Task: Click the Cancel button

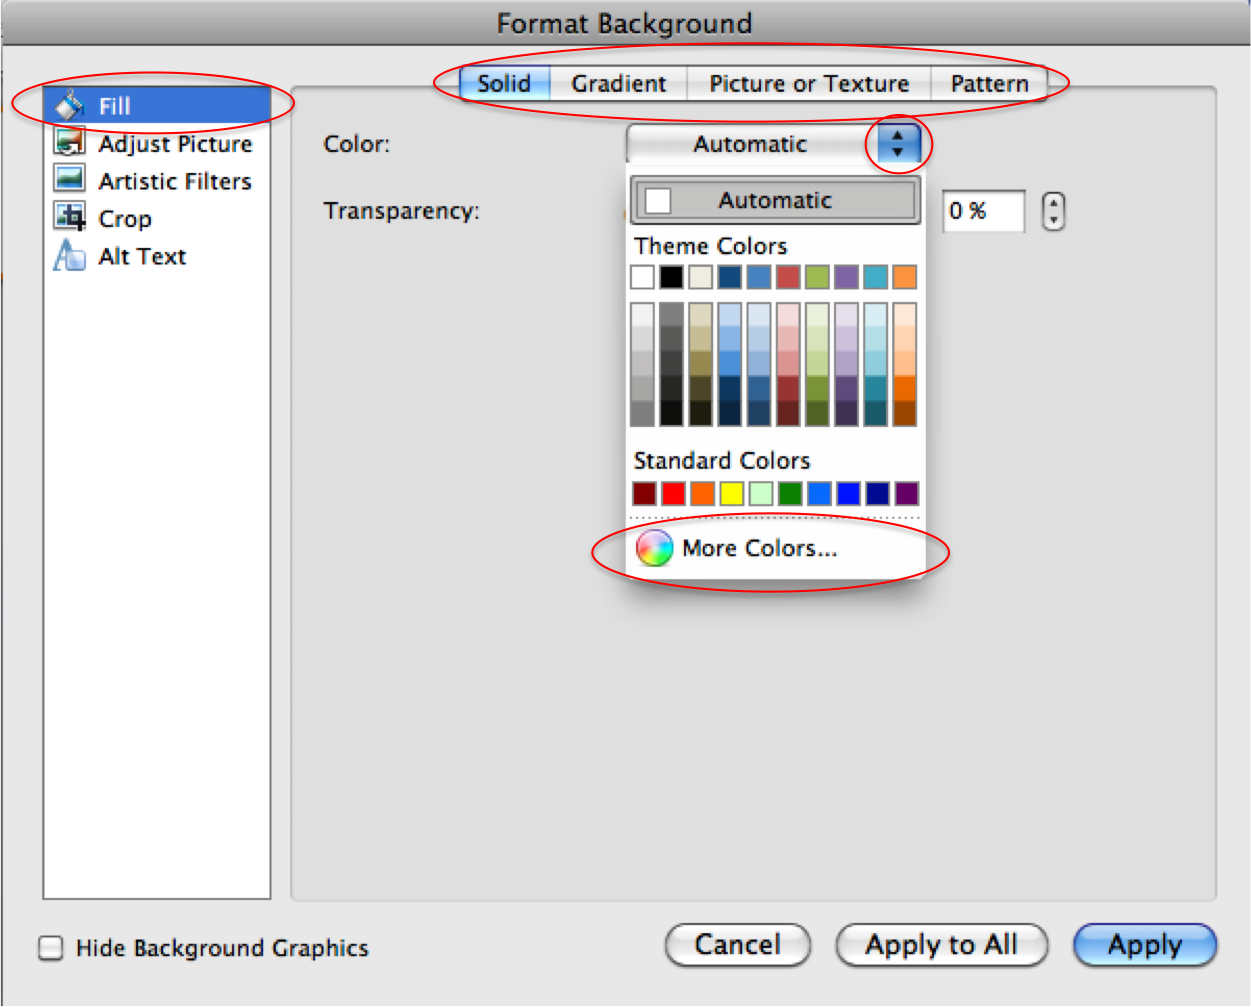Action: click(737, 945)
